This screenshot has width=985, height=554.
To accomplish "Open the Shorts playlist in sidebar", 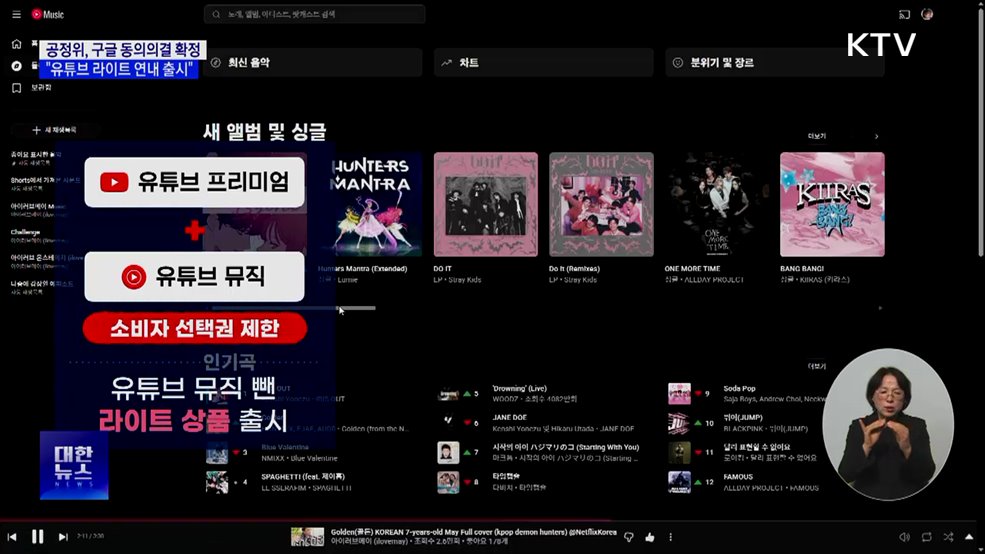I will click(x=45, y=184).
